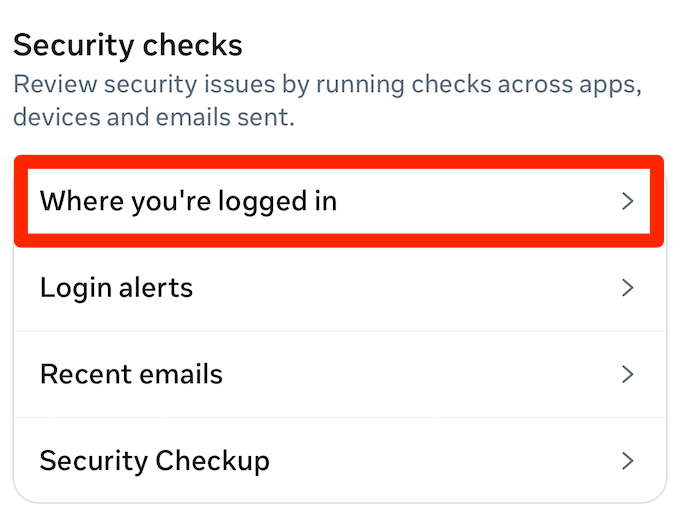Viewport: 682px width, 519px height.
Task: Click the chevron beside Where you're logged in
Action: coord(628,201)
